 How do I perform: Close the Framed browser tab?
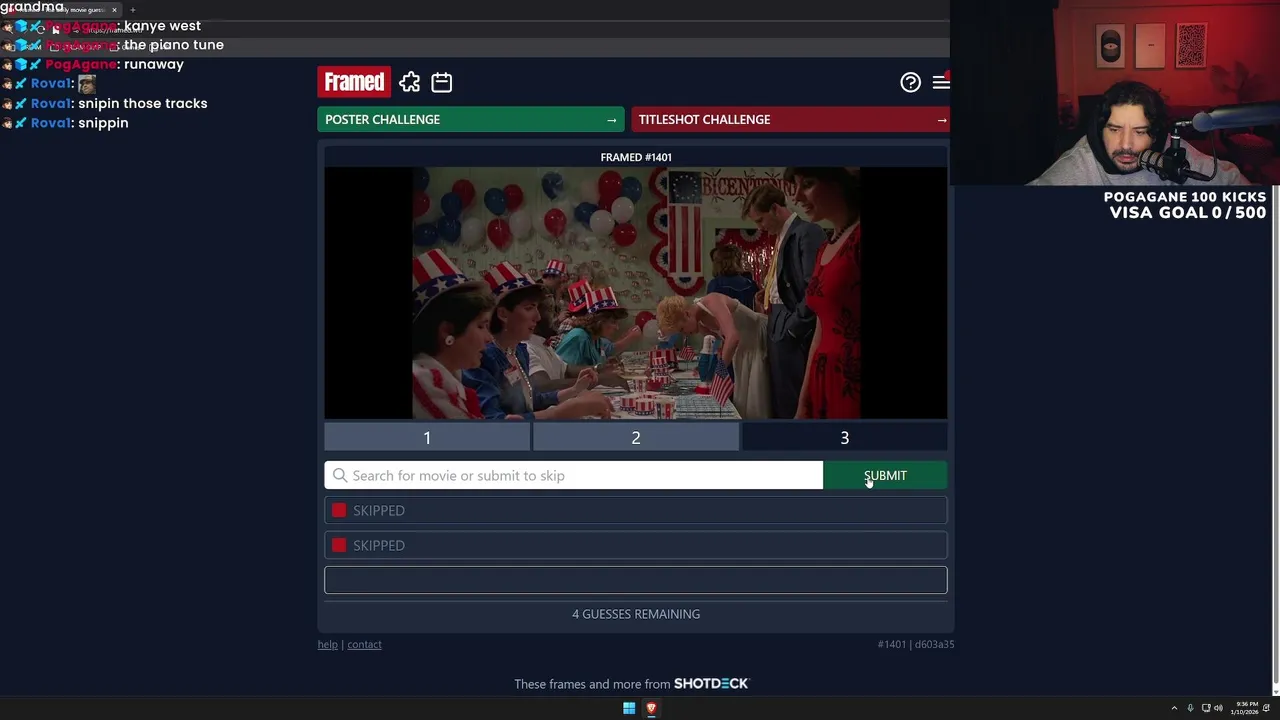coord(114,10)
